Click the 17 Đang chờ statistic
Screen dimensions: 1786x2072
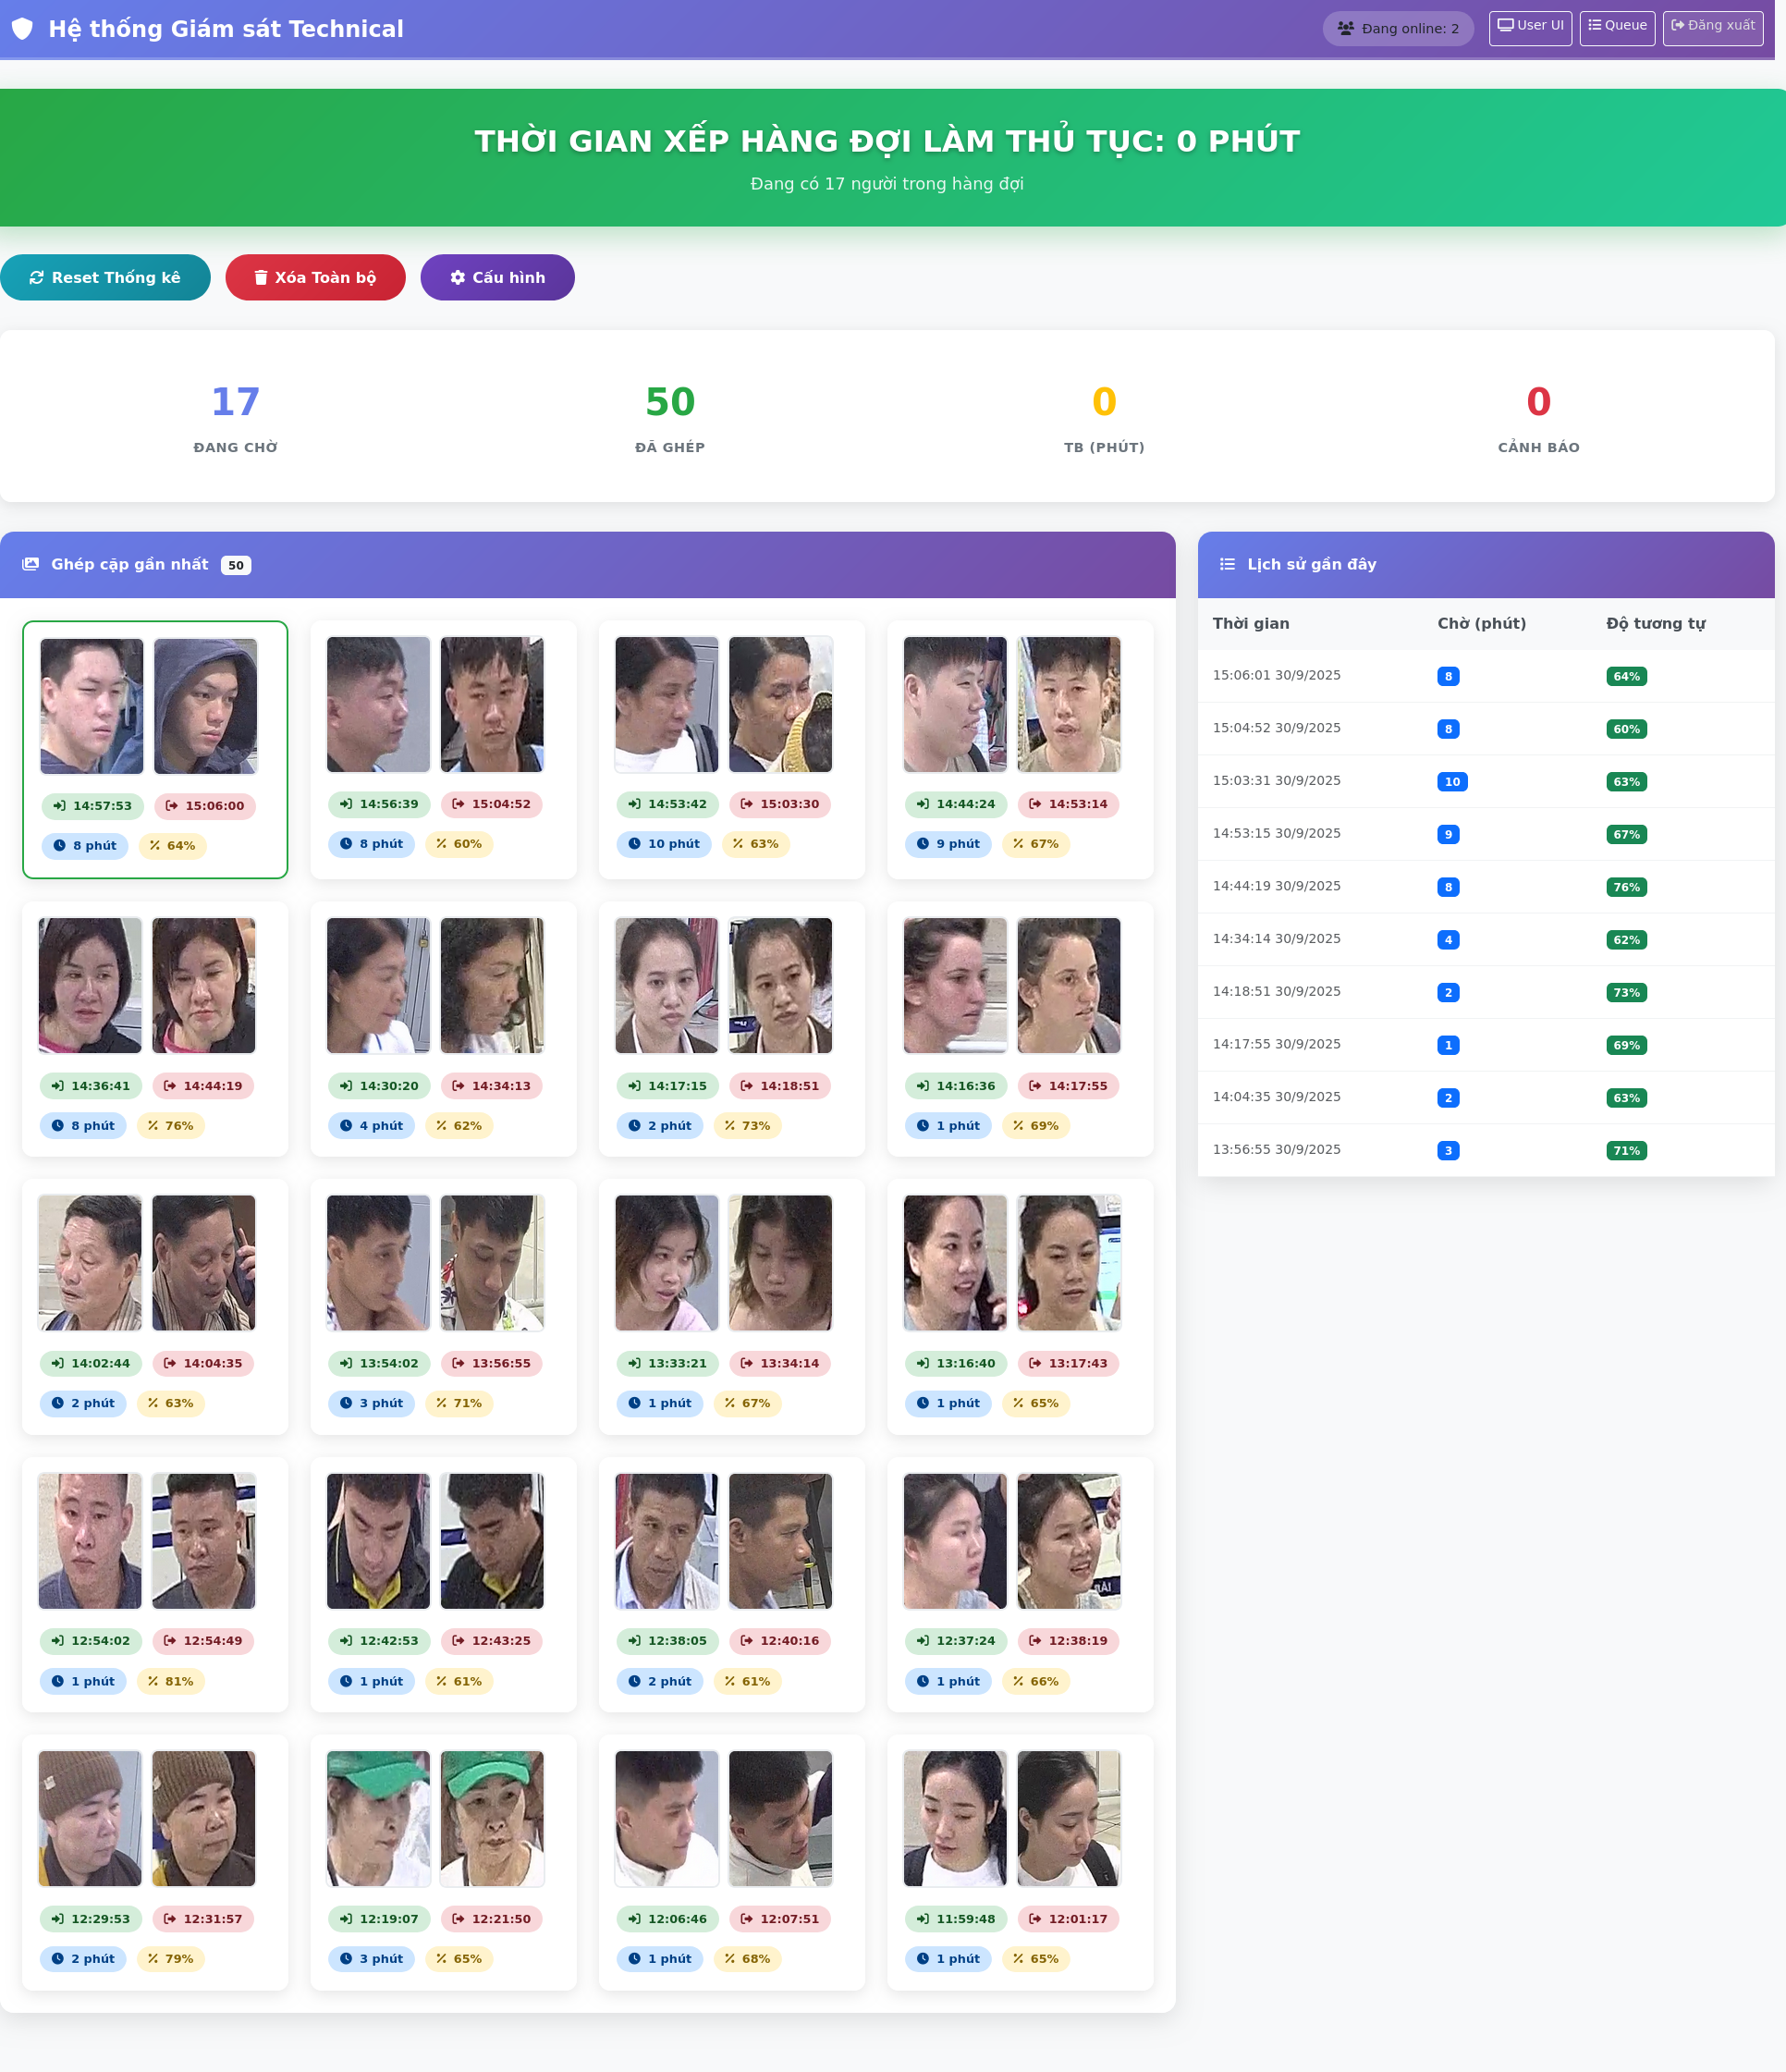click(236, 417)
